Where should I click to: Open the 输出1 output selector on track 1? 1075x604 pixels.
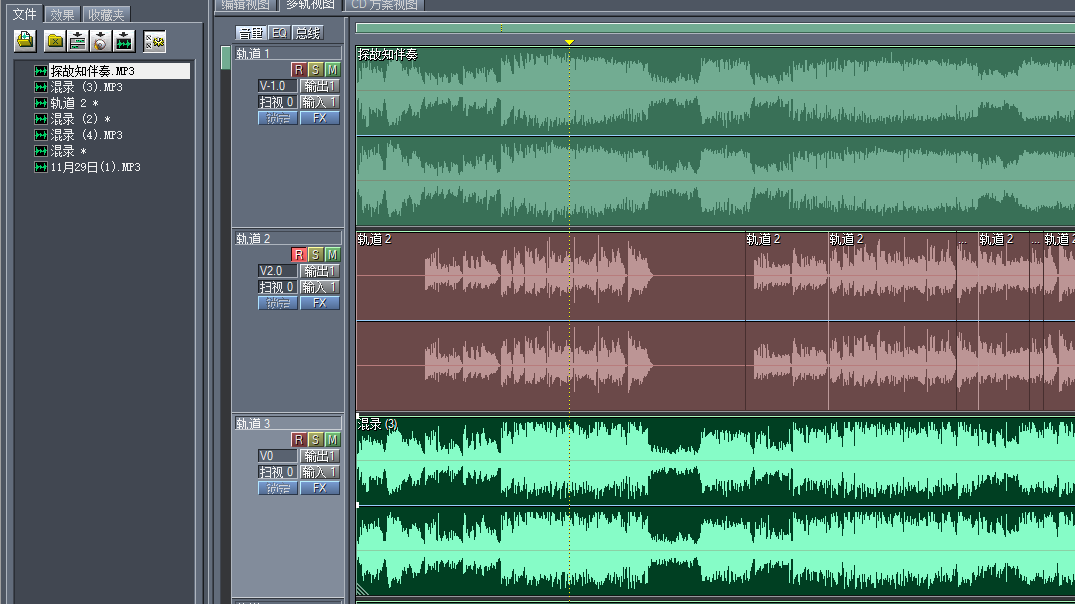click(x=320, y=86)
